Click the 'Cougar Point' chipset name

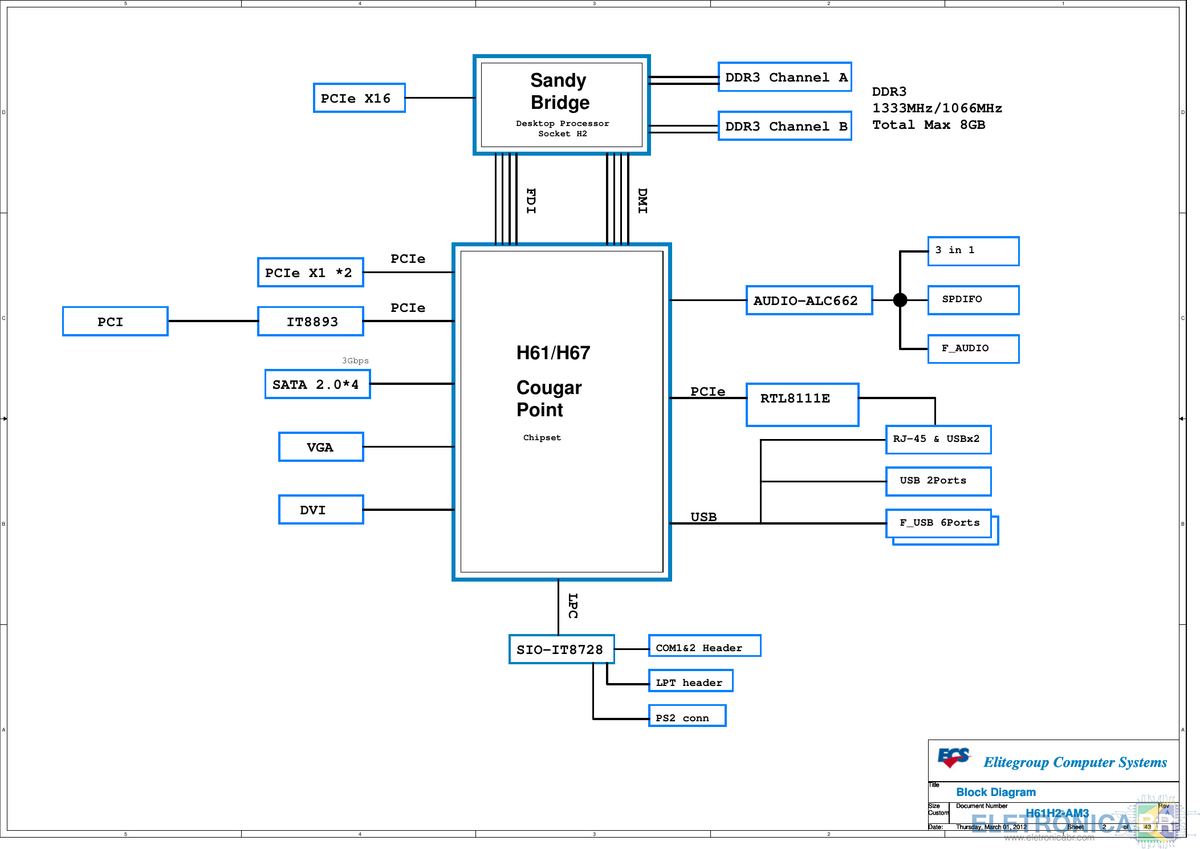tap(548, 399)
